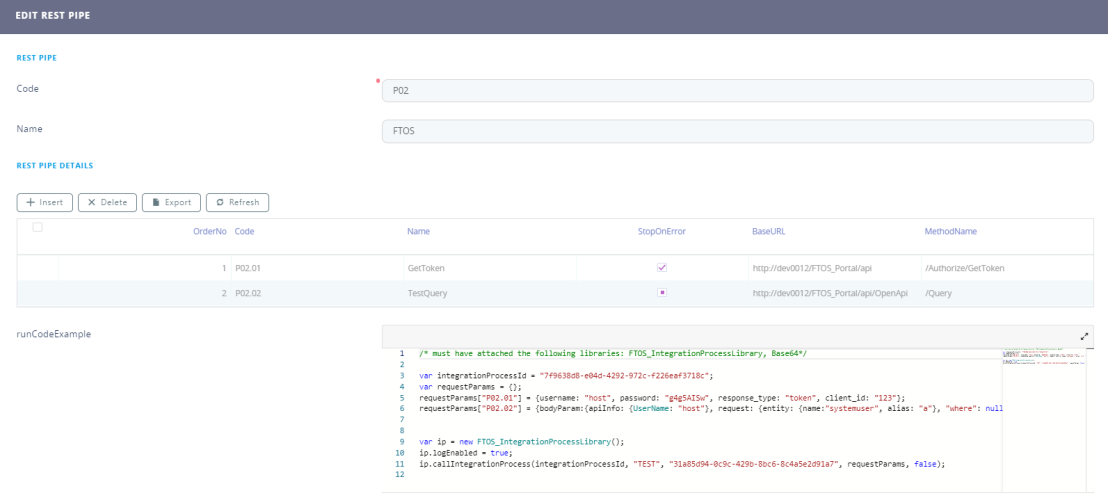Image resolution: width=1108 pixels, height=500 pixels.
Task: Click the Delete button
Action: point(107,202)
